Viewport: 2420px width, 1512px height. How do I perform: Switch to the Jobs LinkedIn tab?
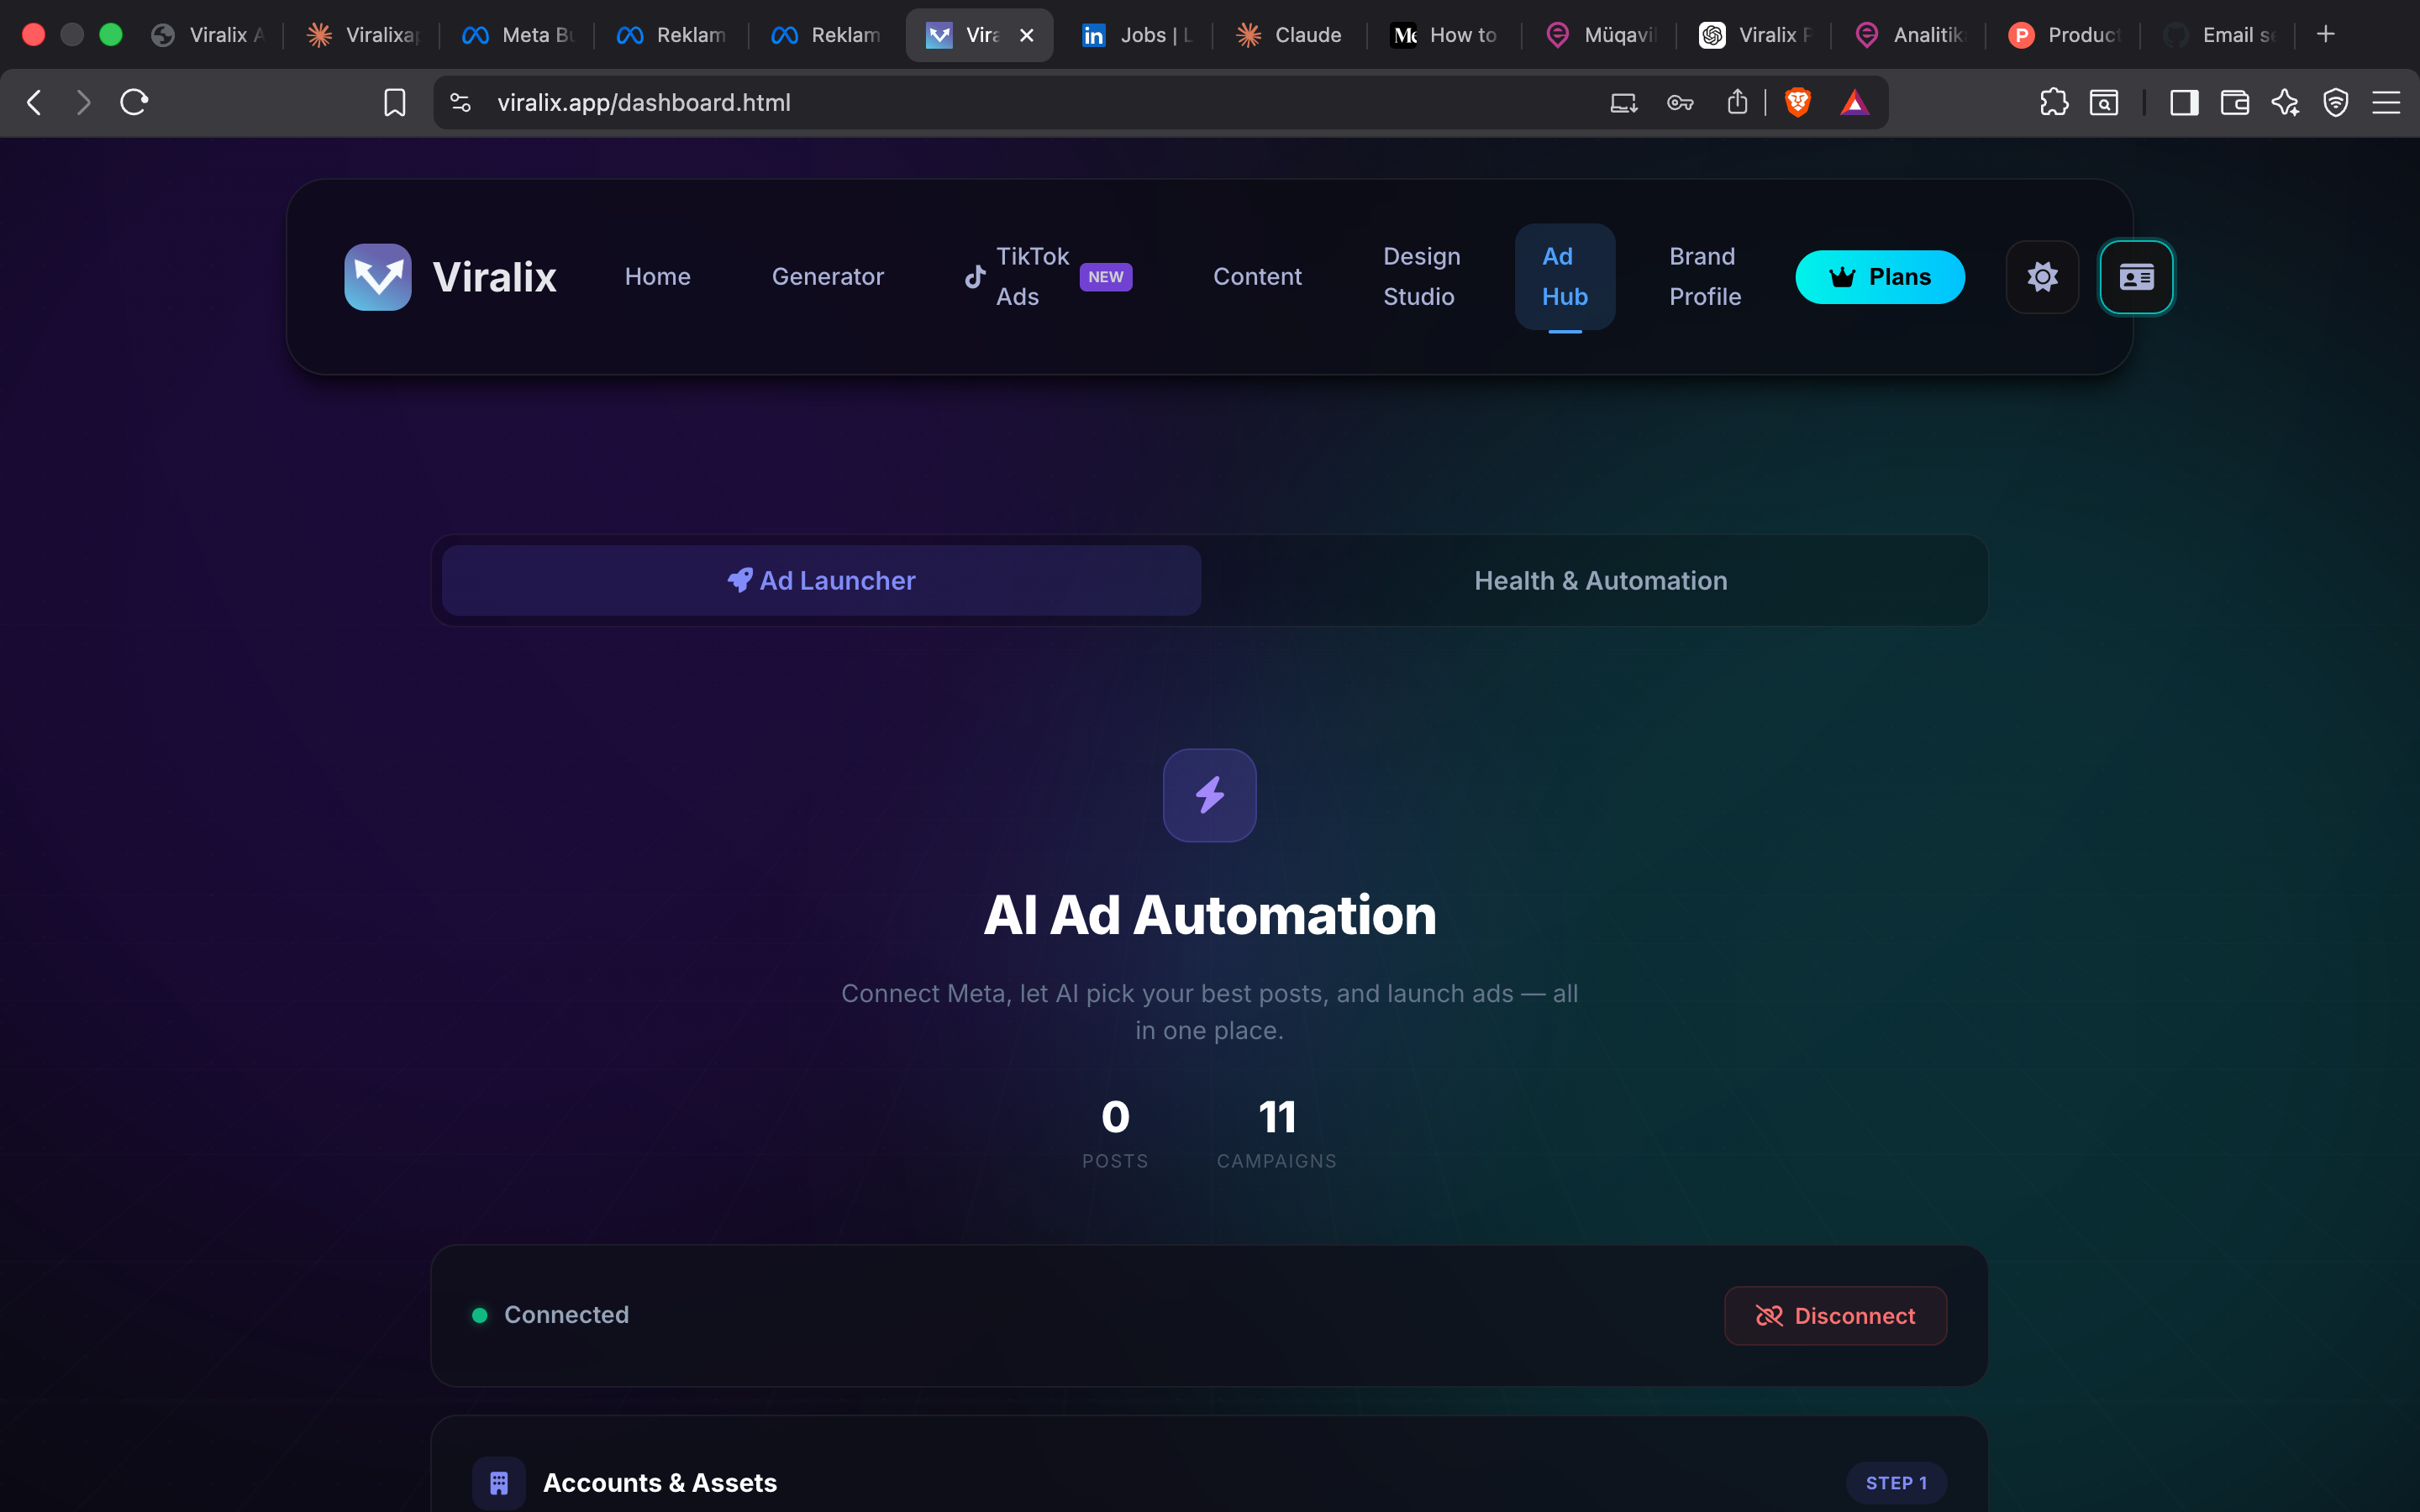[x=1137, y=35]
